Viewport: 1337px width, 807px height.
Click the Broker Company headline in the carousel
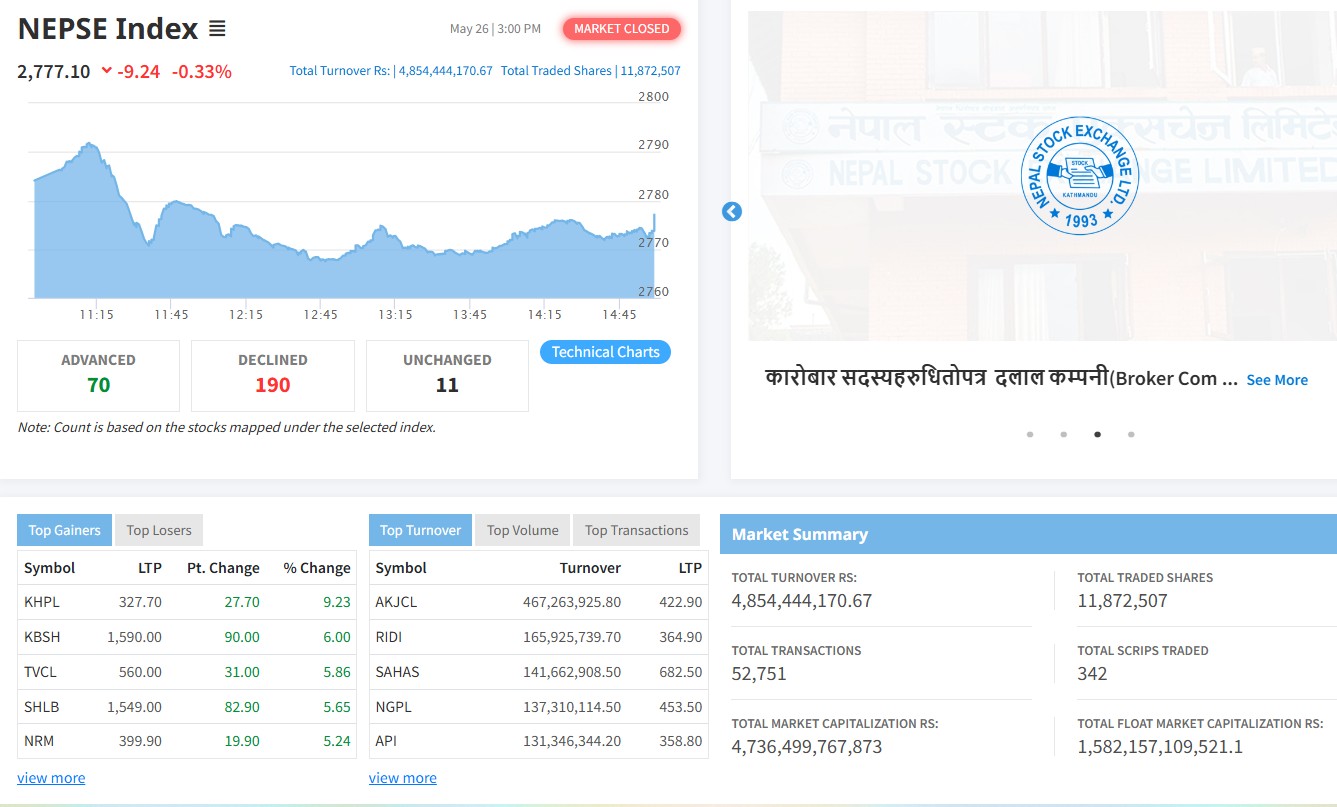1001,378
